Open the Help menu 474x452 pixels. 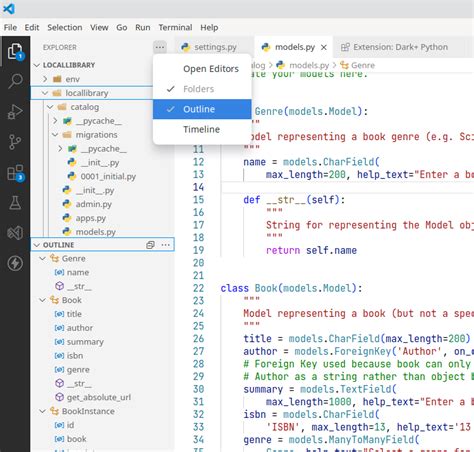[x=209, y=27]
